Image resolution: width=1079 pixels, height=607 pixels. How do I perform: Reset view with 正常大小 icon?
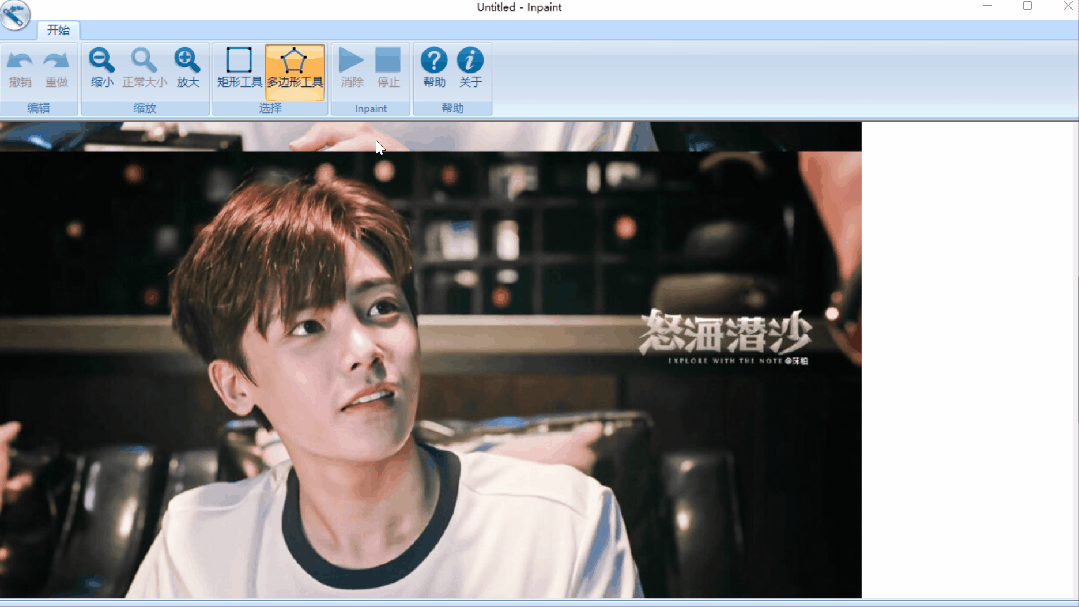[x=145, y=68]
